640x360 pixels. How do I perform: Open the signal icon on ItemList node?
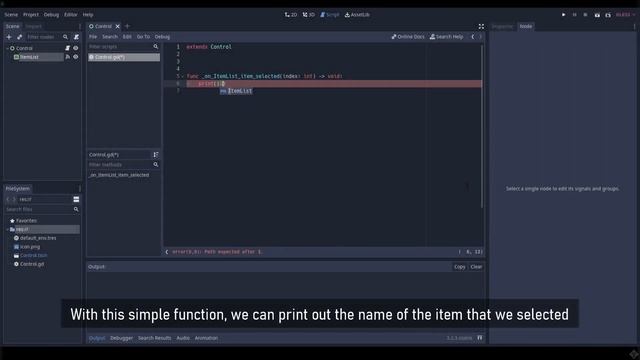point(68,57)
